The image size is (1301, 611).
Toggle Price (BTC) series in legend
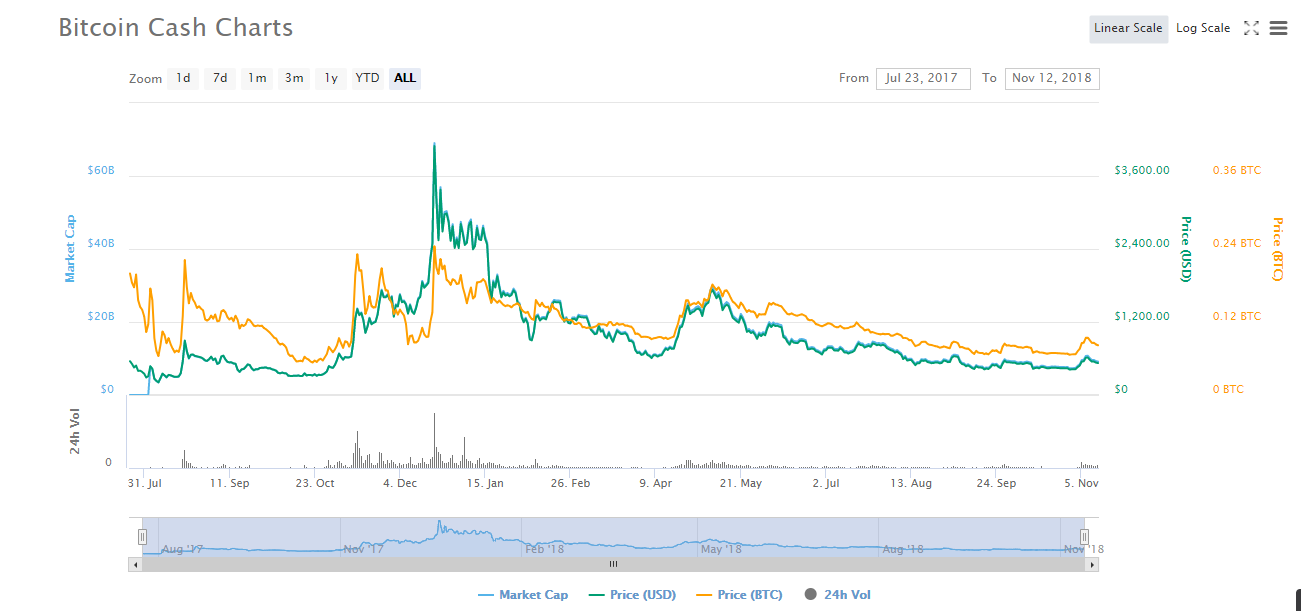(x=739, y=595)
